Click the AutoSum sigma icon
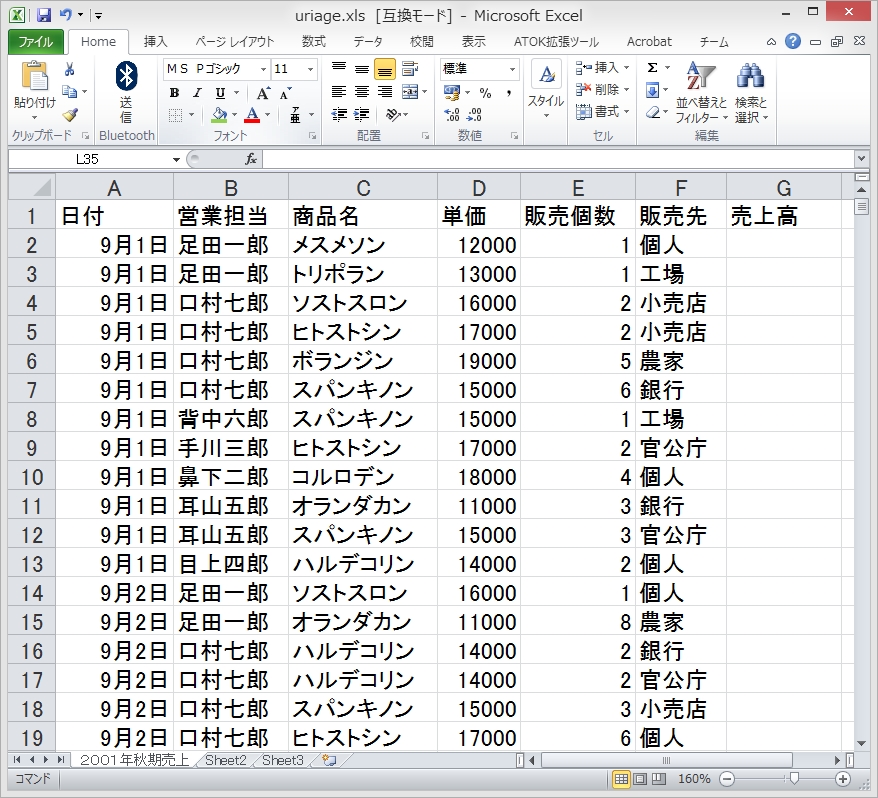The width and height of the screenshot is (878, 798). 652,68
